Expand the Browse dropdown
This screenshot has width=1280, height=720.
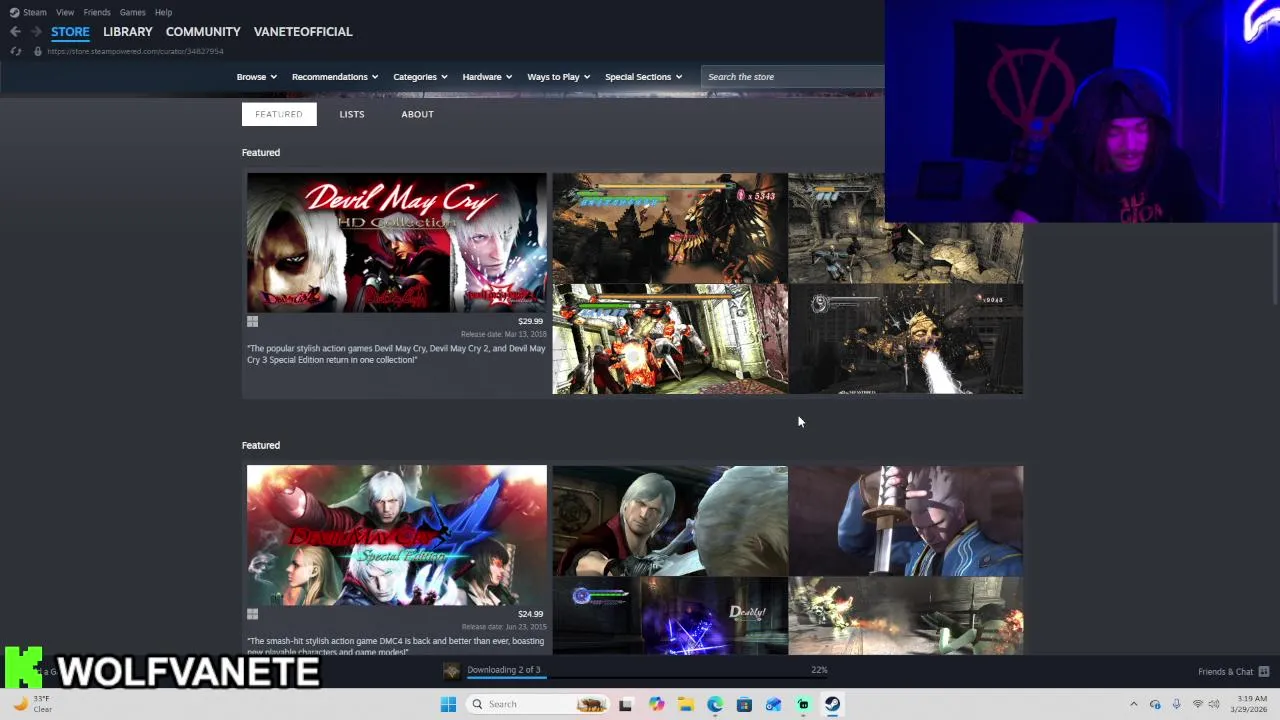click(x=256, y=77)
